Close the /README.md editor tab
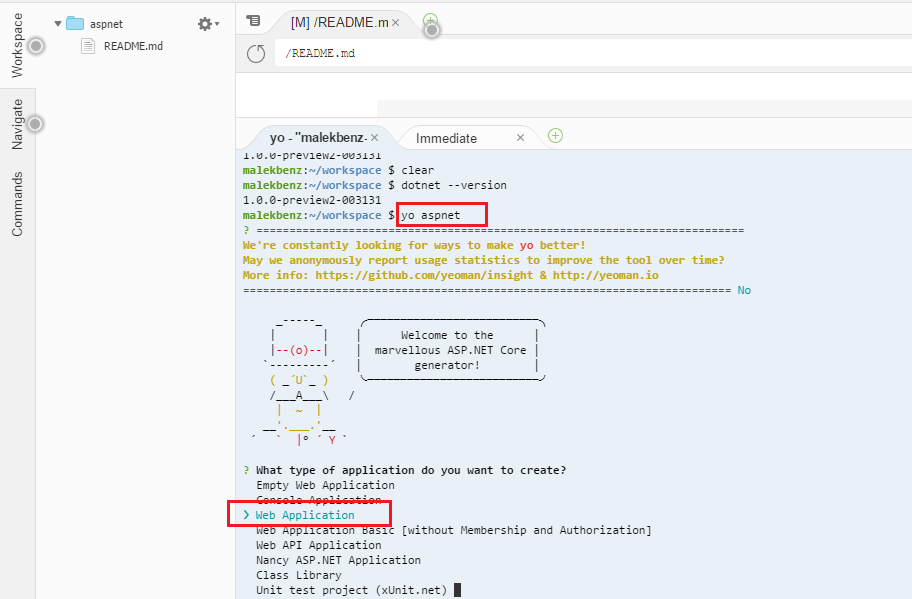Viewport: 912px width, 599px height. [x=396, y=23]
